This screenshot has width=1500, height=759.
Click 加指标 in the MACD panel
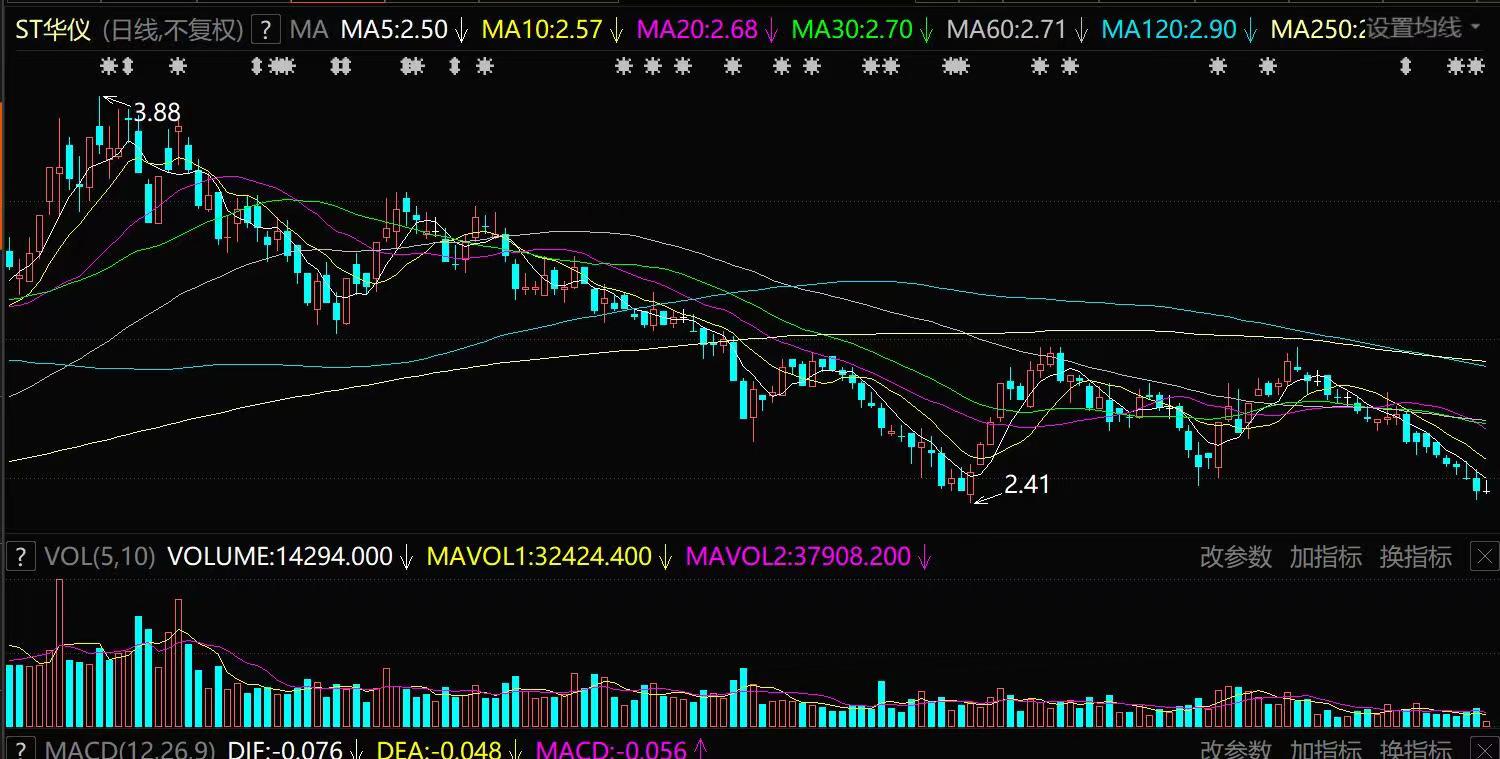click(1326, 749)
